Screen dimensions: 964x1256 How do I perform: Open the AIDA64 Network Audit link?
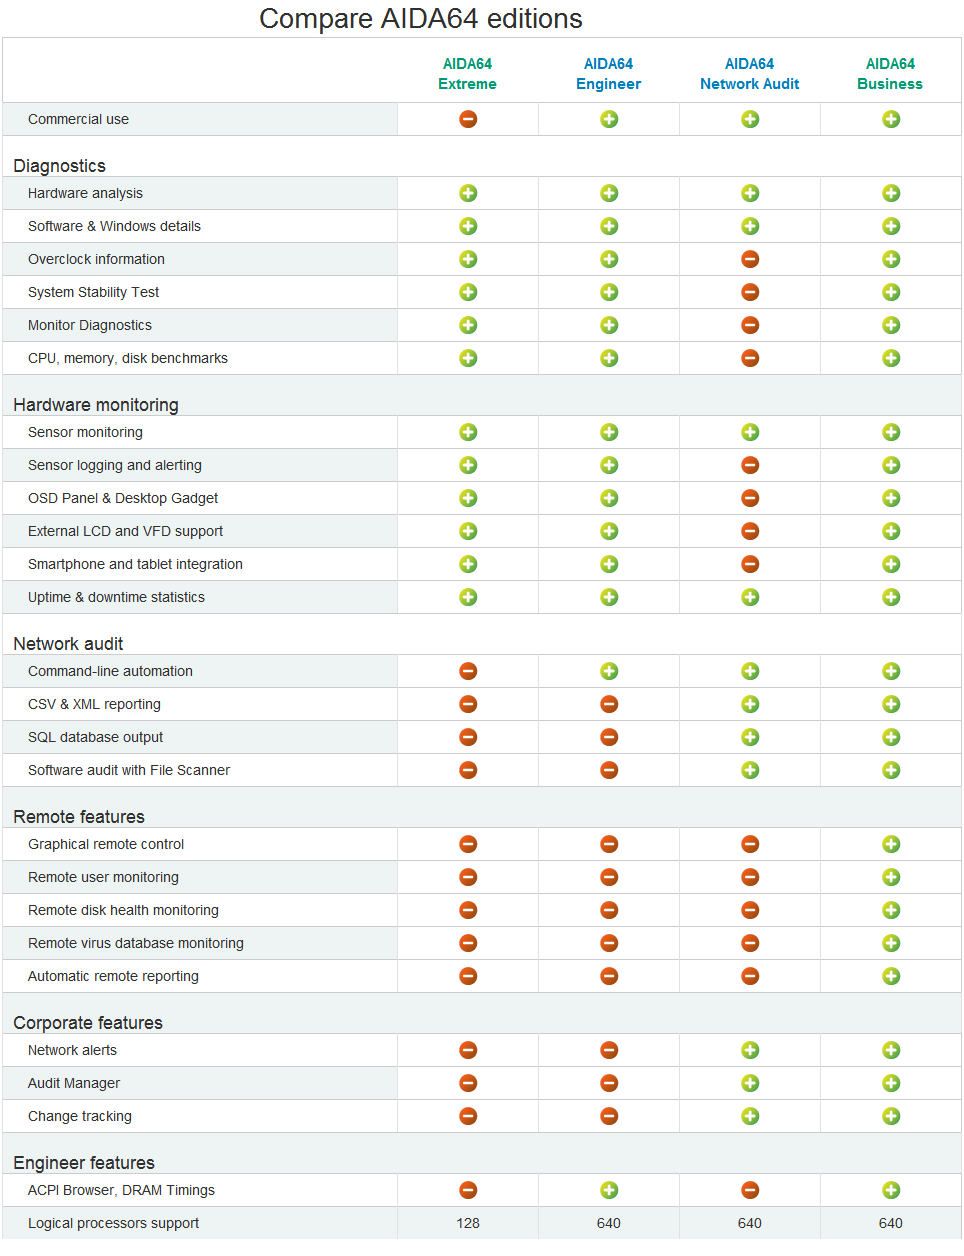750,74
